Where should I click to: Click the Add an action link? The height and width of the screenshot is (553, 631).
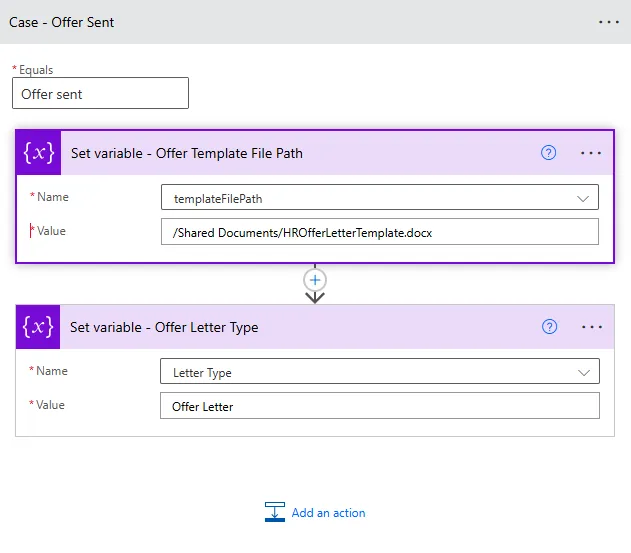(328, 513)
